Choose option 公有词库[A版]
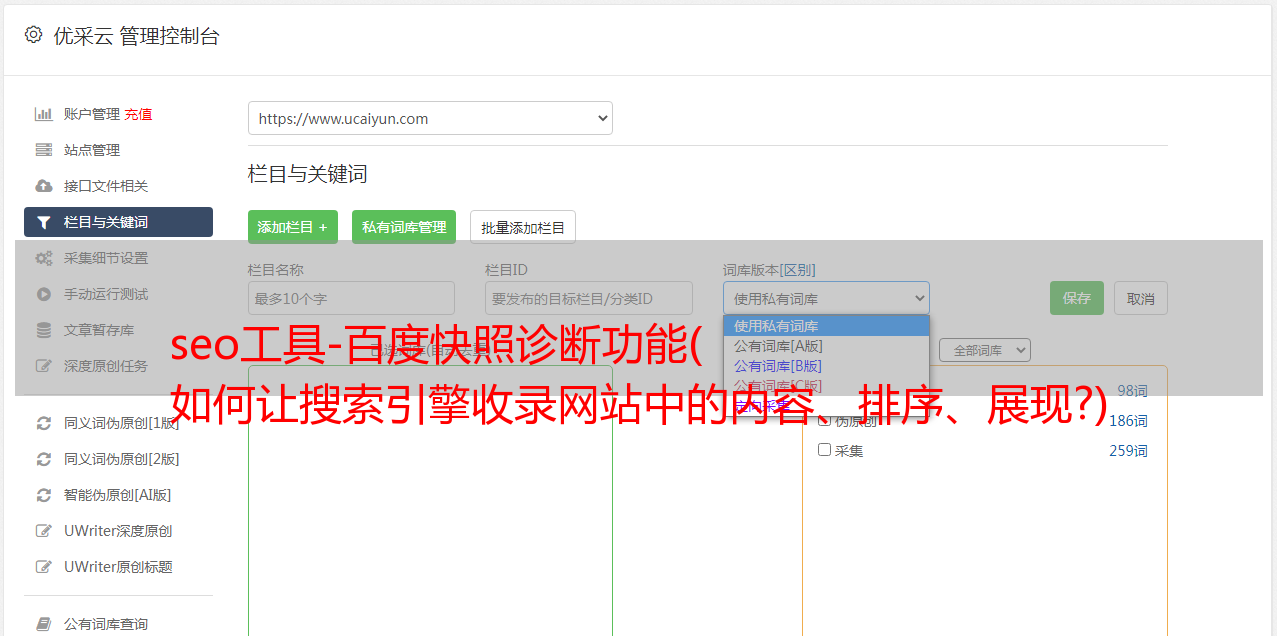 [826, 346]
